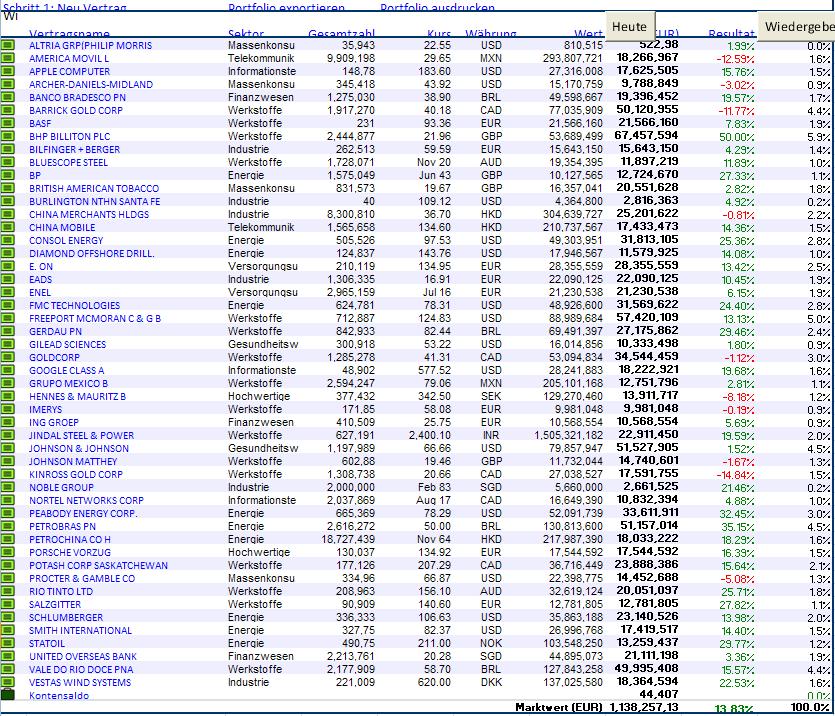This screenshot has height=716, width=835.
Task: Sort by Resultat column header
Action: tap(732, 34)
